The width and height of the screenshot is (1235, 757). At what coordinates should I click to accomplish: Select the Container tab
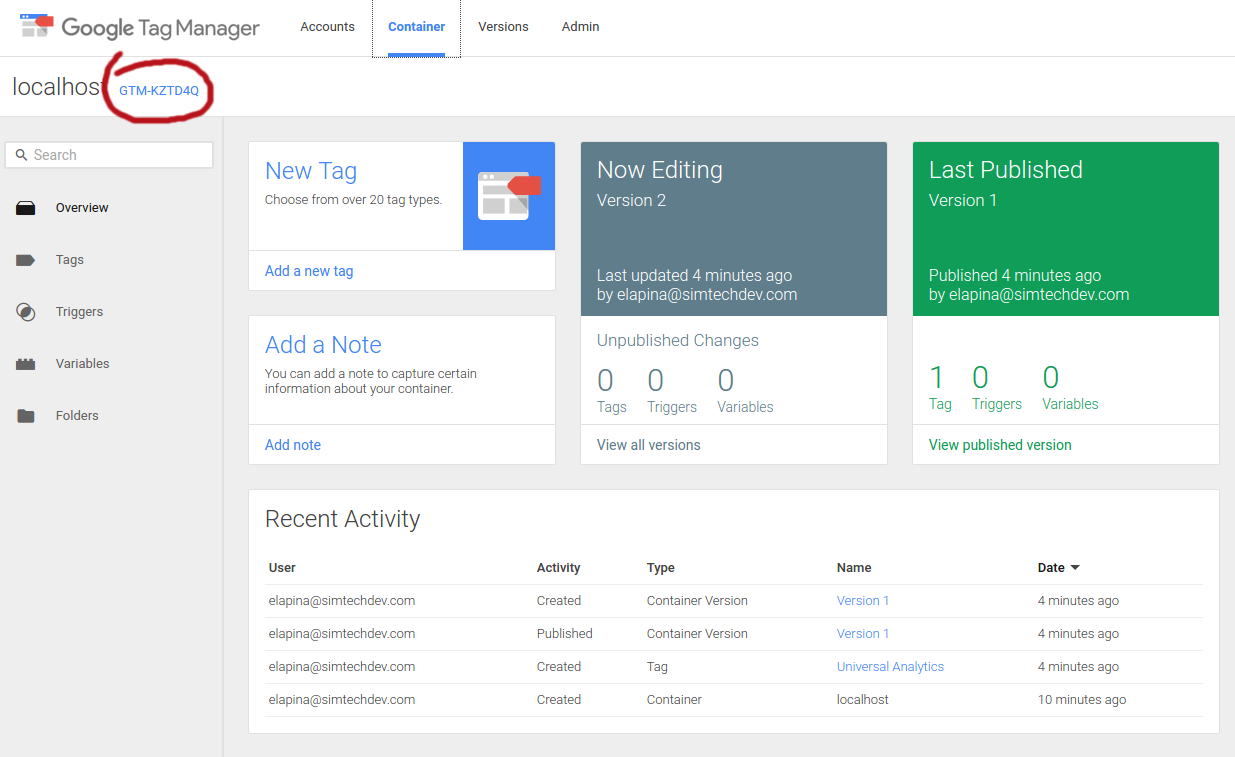pos(417,27)
